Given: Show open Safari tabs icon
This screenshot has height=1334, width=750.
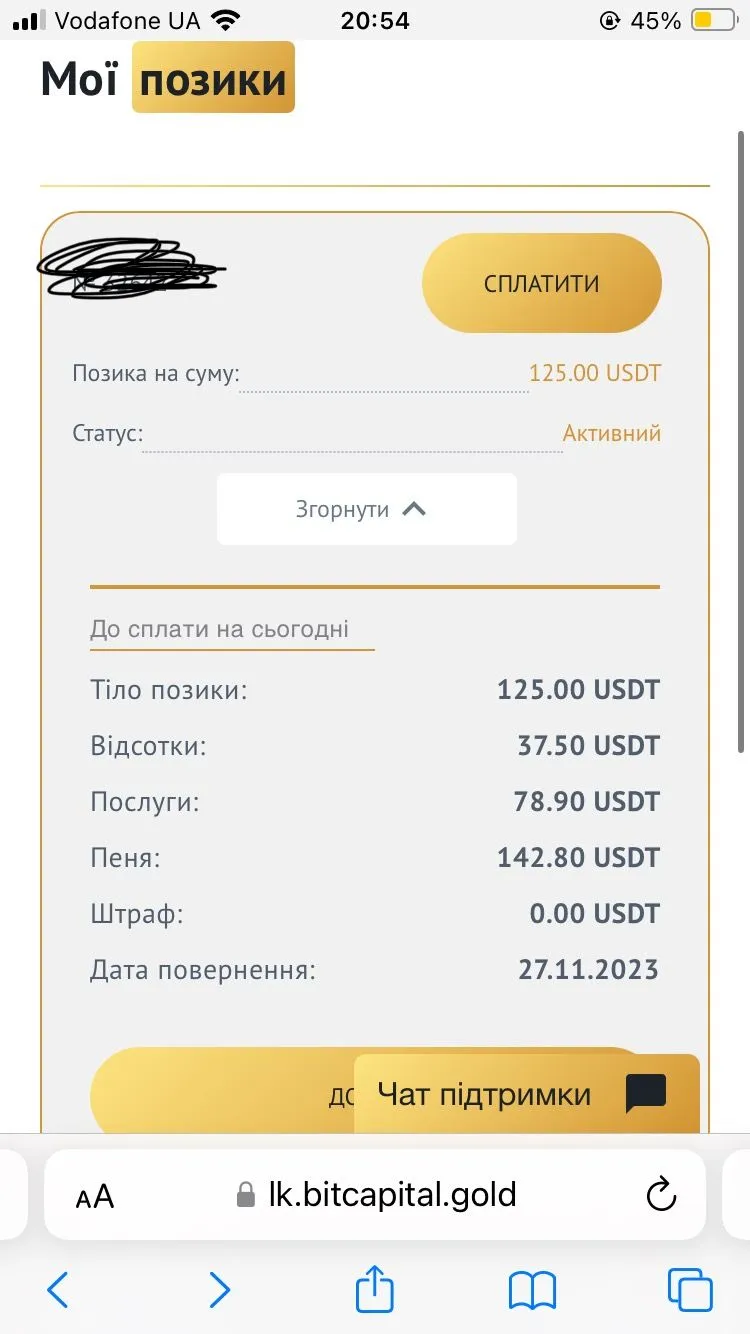Looking at the screenshot, I should (x=690, y=1289).
